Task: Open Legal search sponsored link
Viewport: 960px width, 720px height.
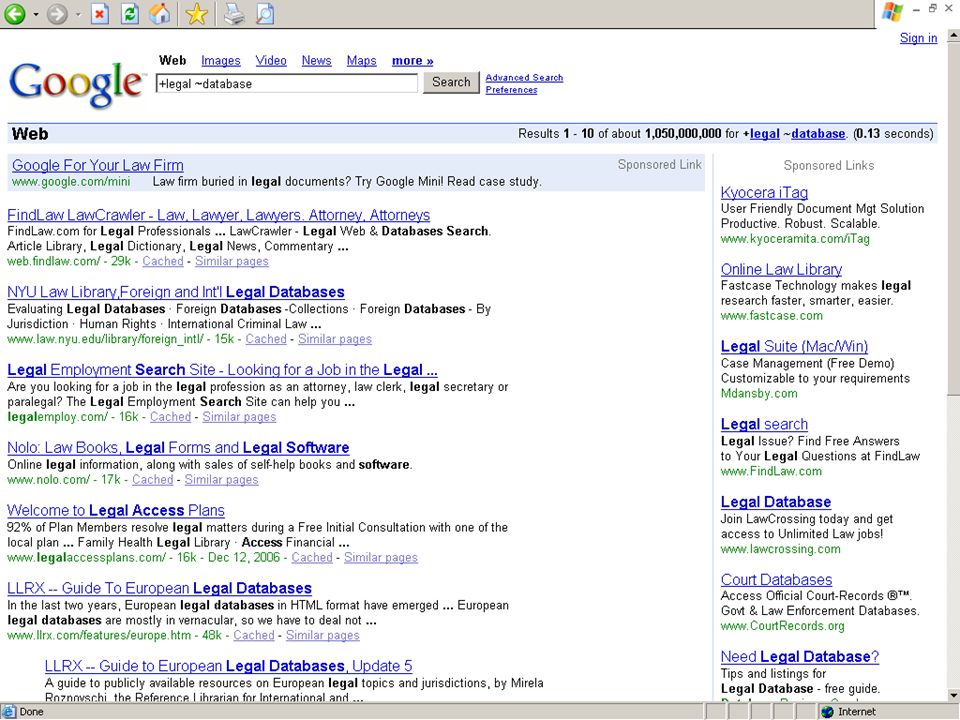Action: coord(764,424)
